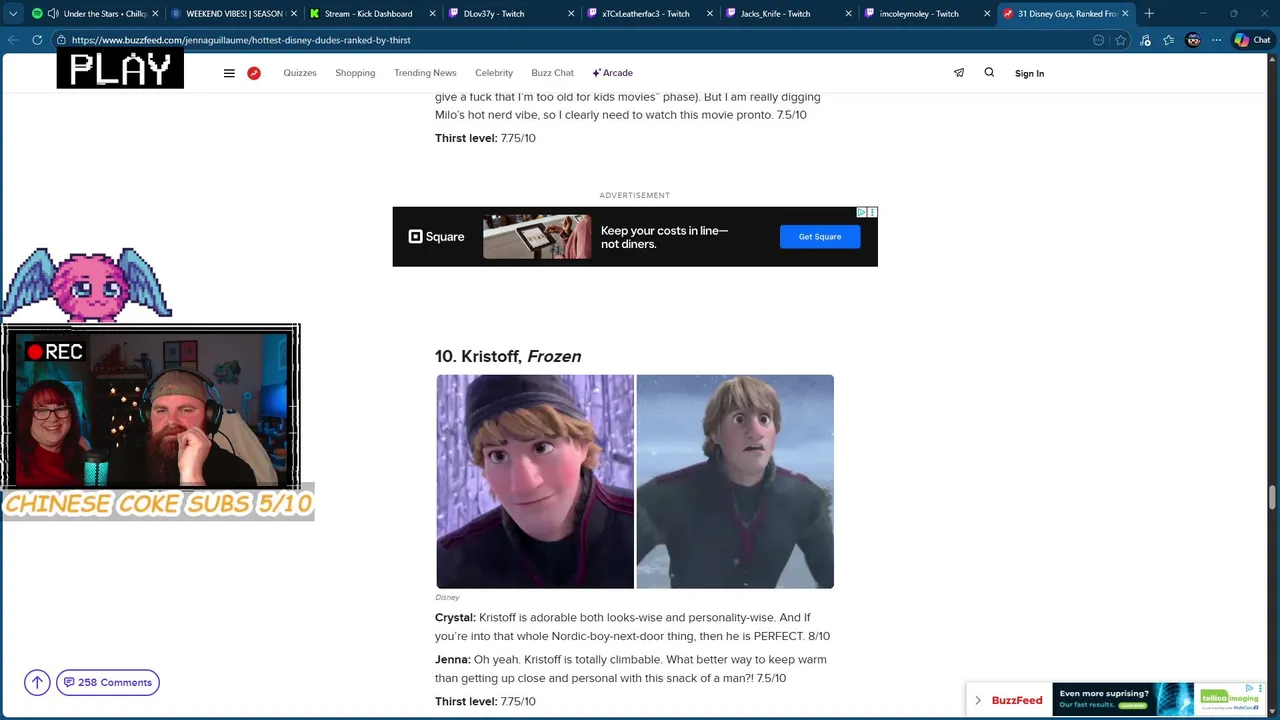The height and width of the screenshot is (720, 1280).
Task: Click the favorites star in address bar
Action: click(1121, 40)
